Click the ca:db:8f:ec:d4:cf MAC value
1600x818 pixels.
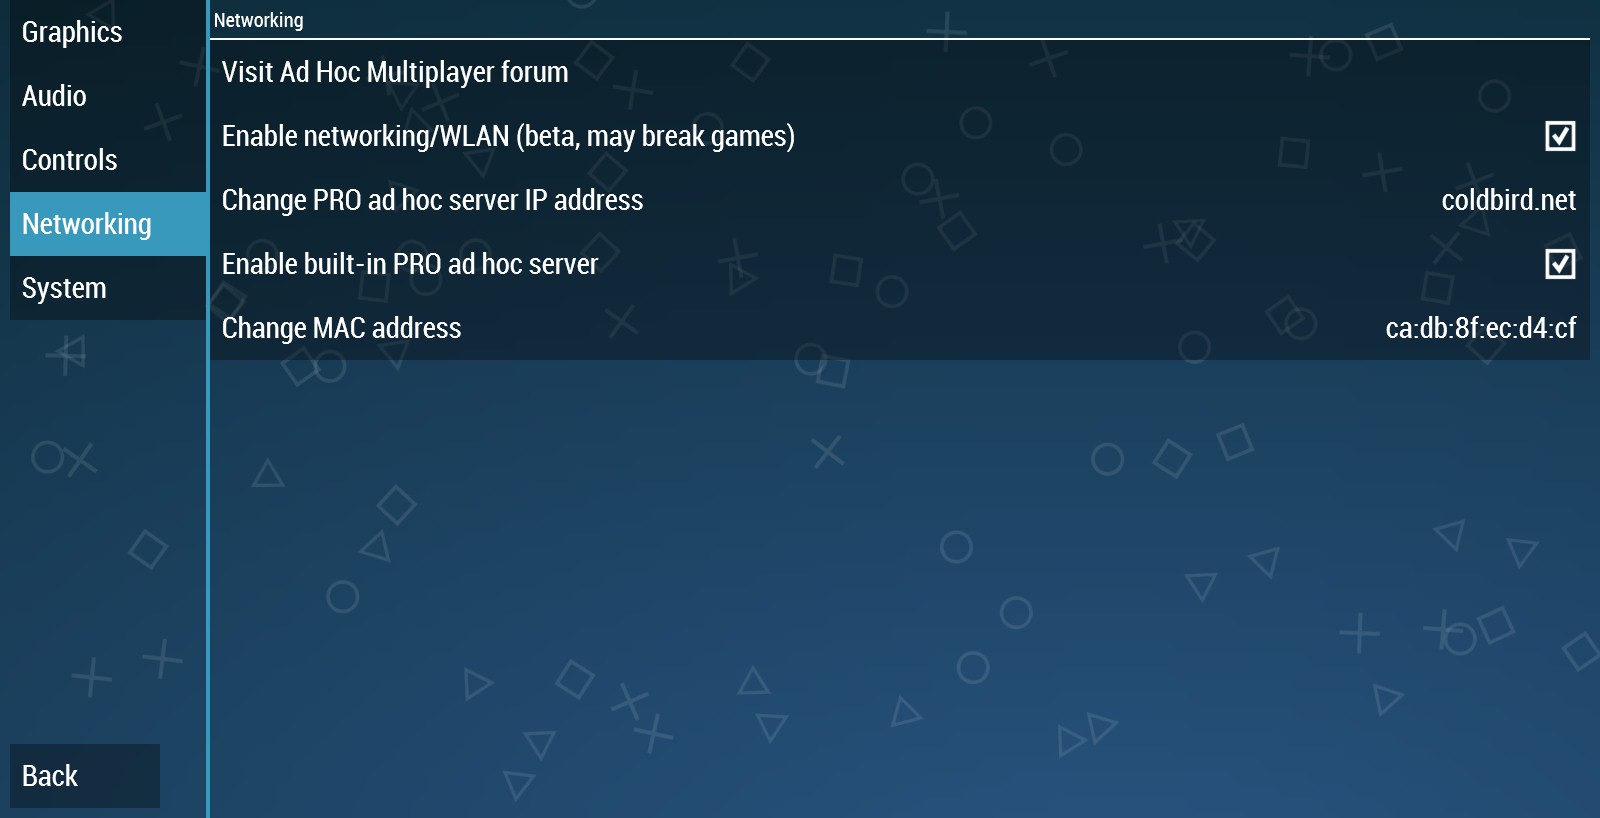click(1481, 328)
